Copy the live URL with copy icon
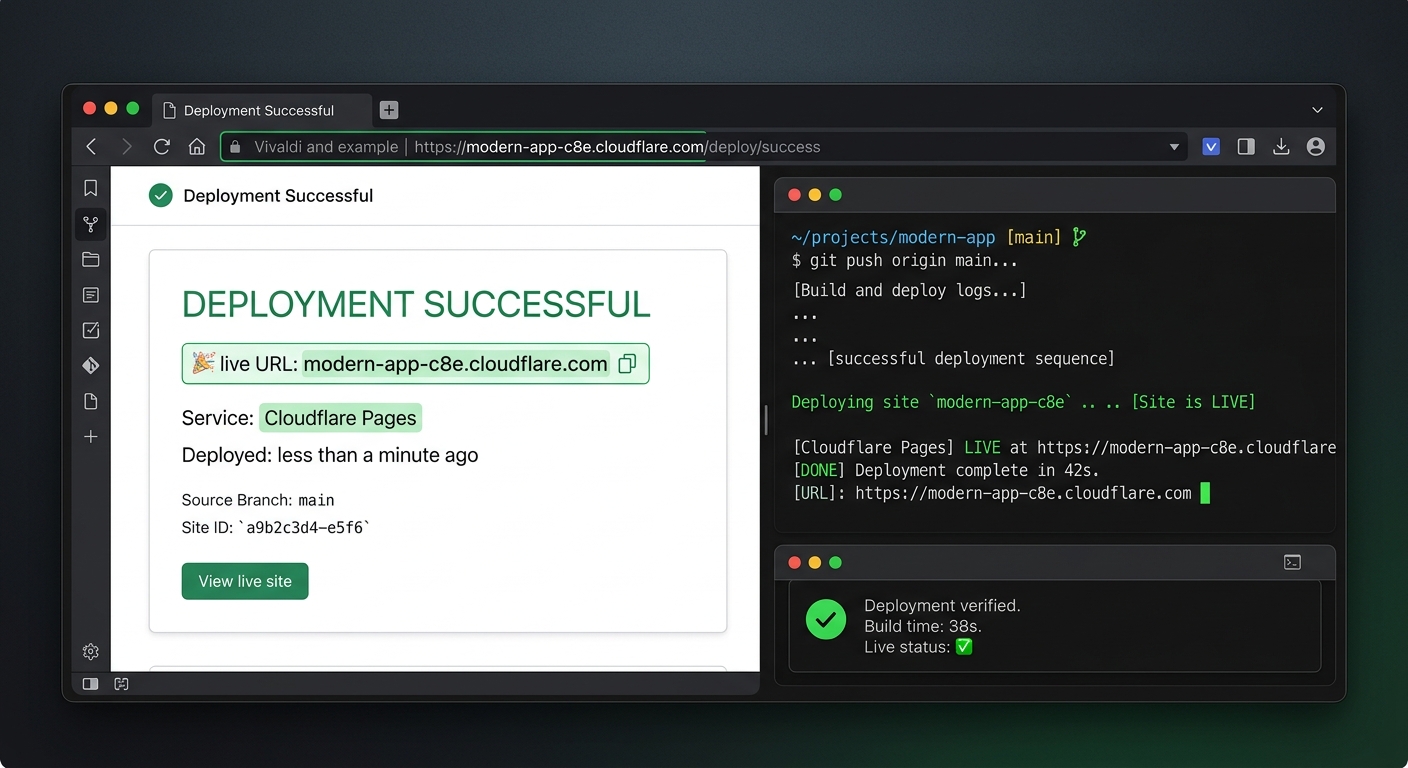The image size is (1408, 768). [x=627, y=364]
